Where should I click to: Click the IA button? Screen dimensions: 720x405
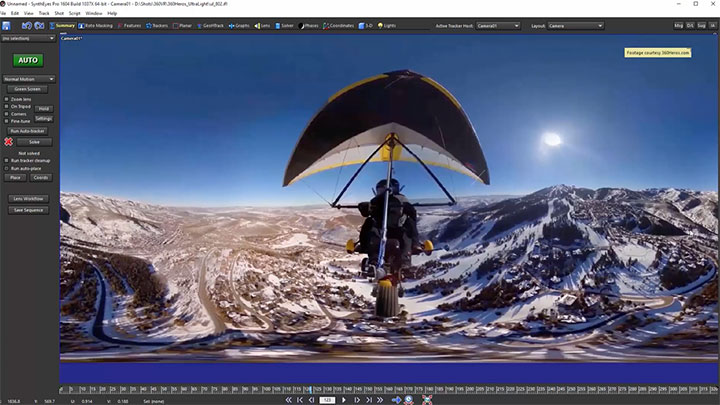click(x=713, y=26)
